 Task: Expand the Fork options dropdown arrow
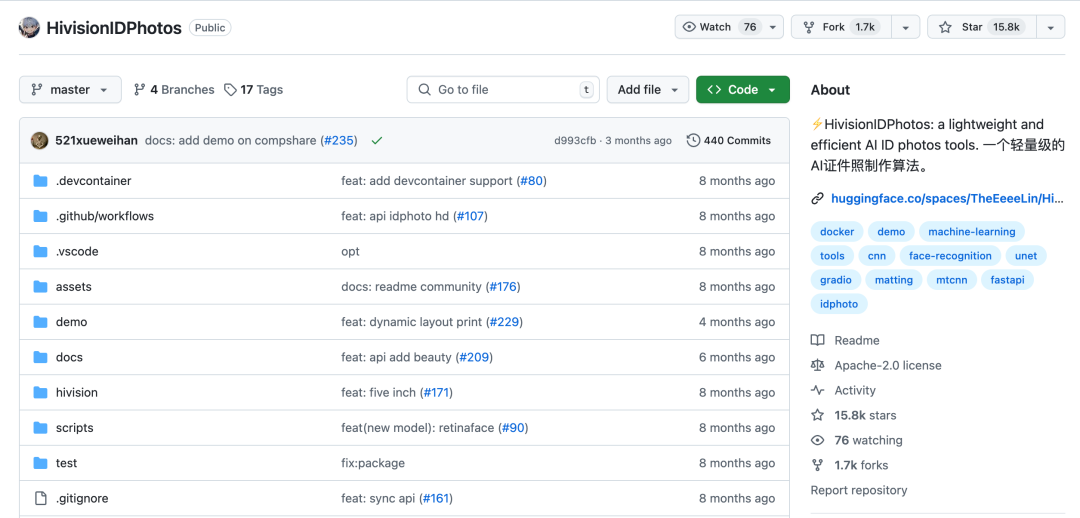pos(906,28)
